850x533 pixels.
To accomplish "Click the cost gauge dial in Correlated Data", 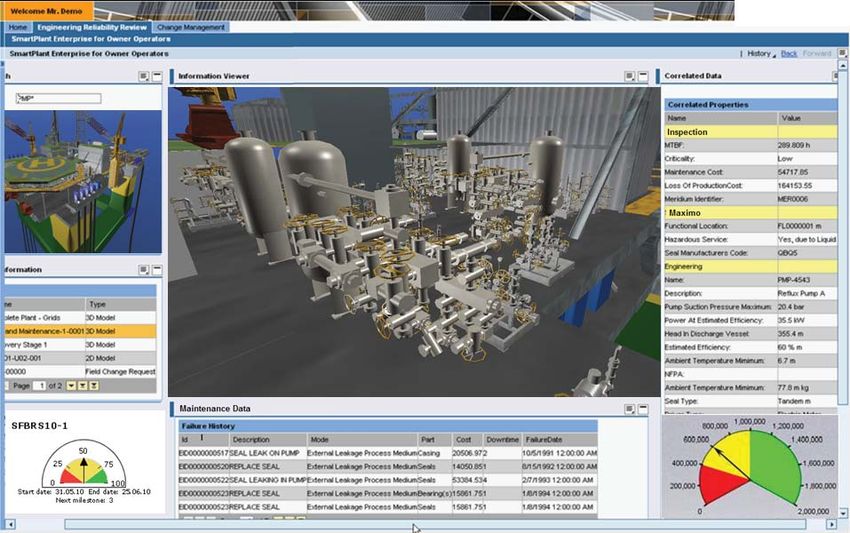I will click(750, 467).
